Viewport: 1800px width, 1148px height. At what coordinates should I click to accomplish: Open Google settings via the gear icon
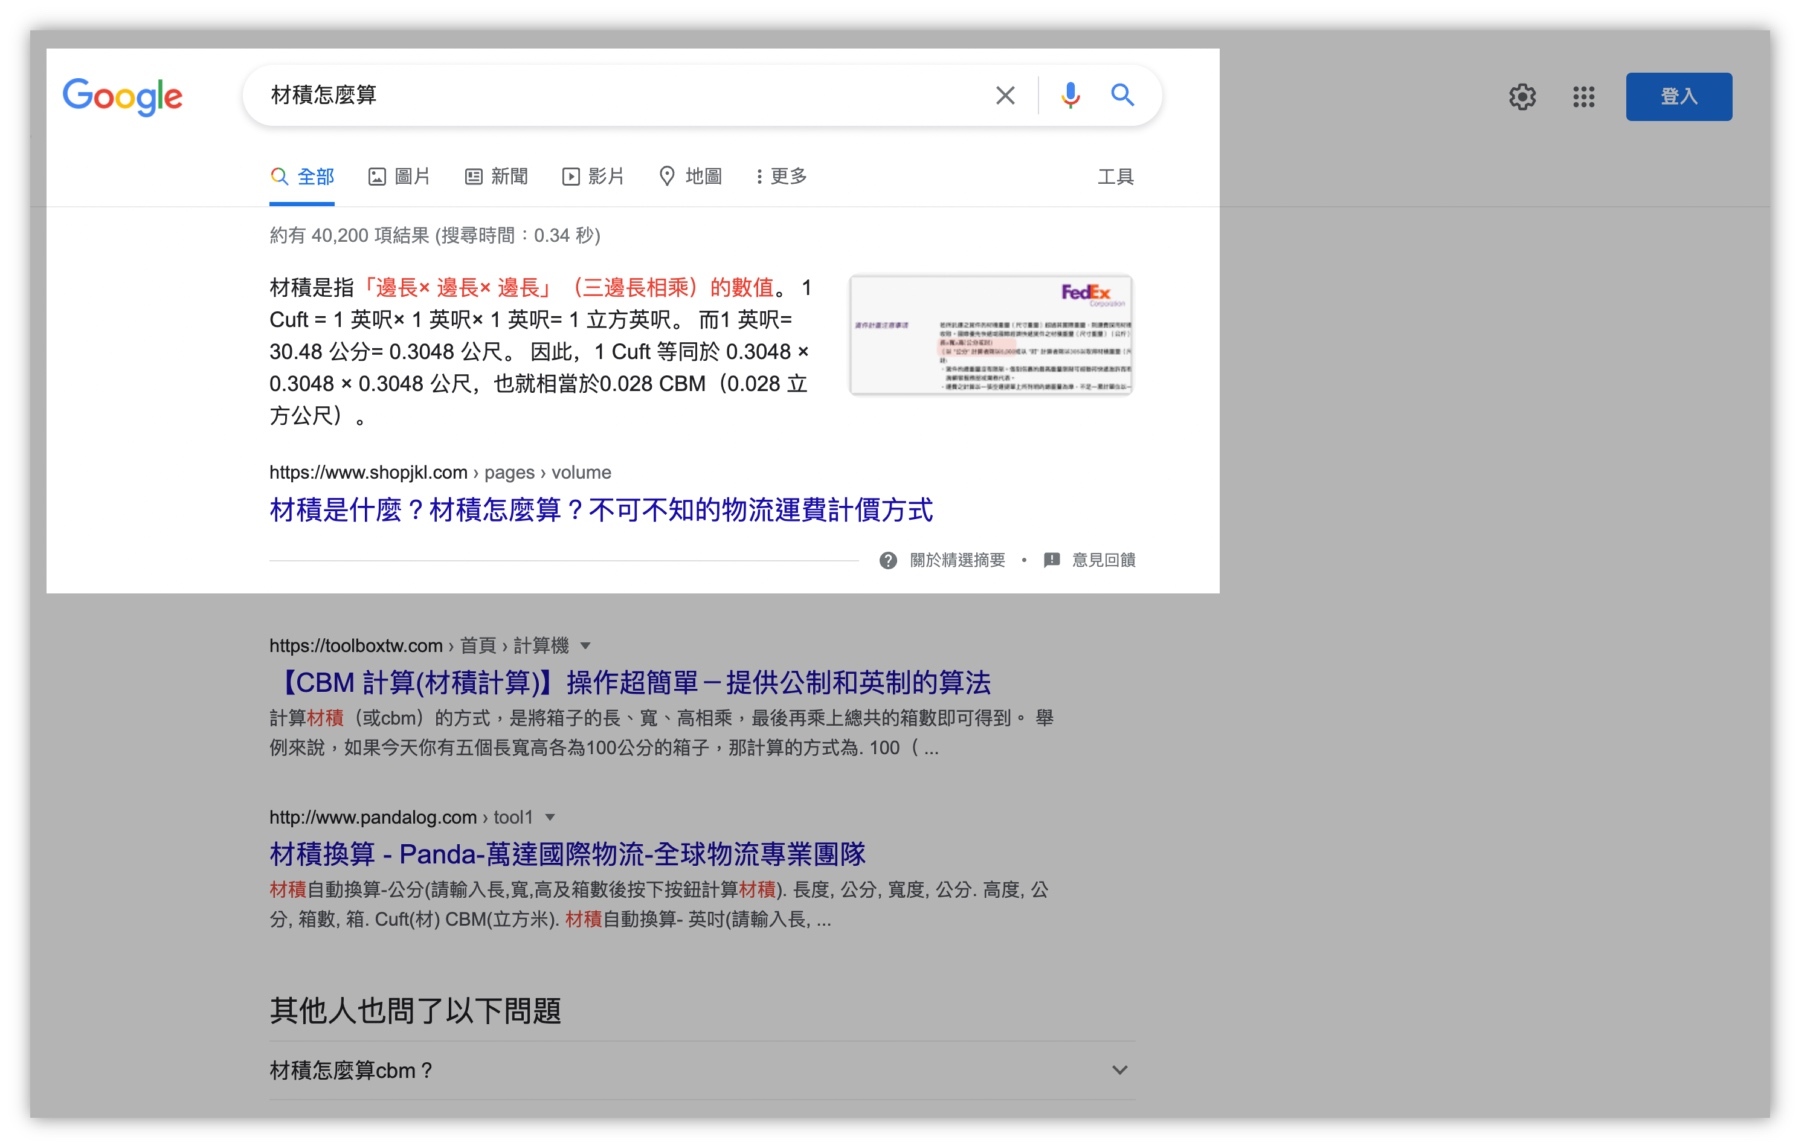point(1522,96)
